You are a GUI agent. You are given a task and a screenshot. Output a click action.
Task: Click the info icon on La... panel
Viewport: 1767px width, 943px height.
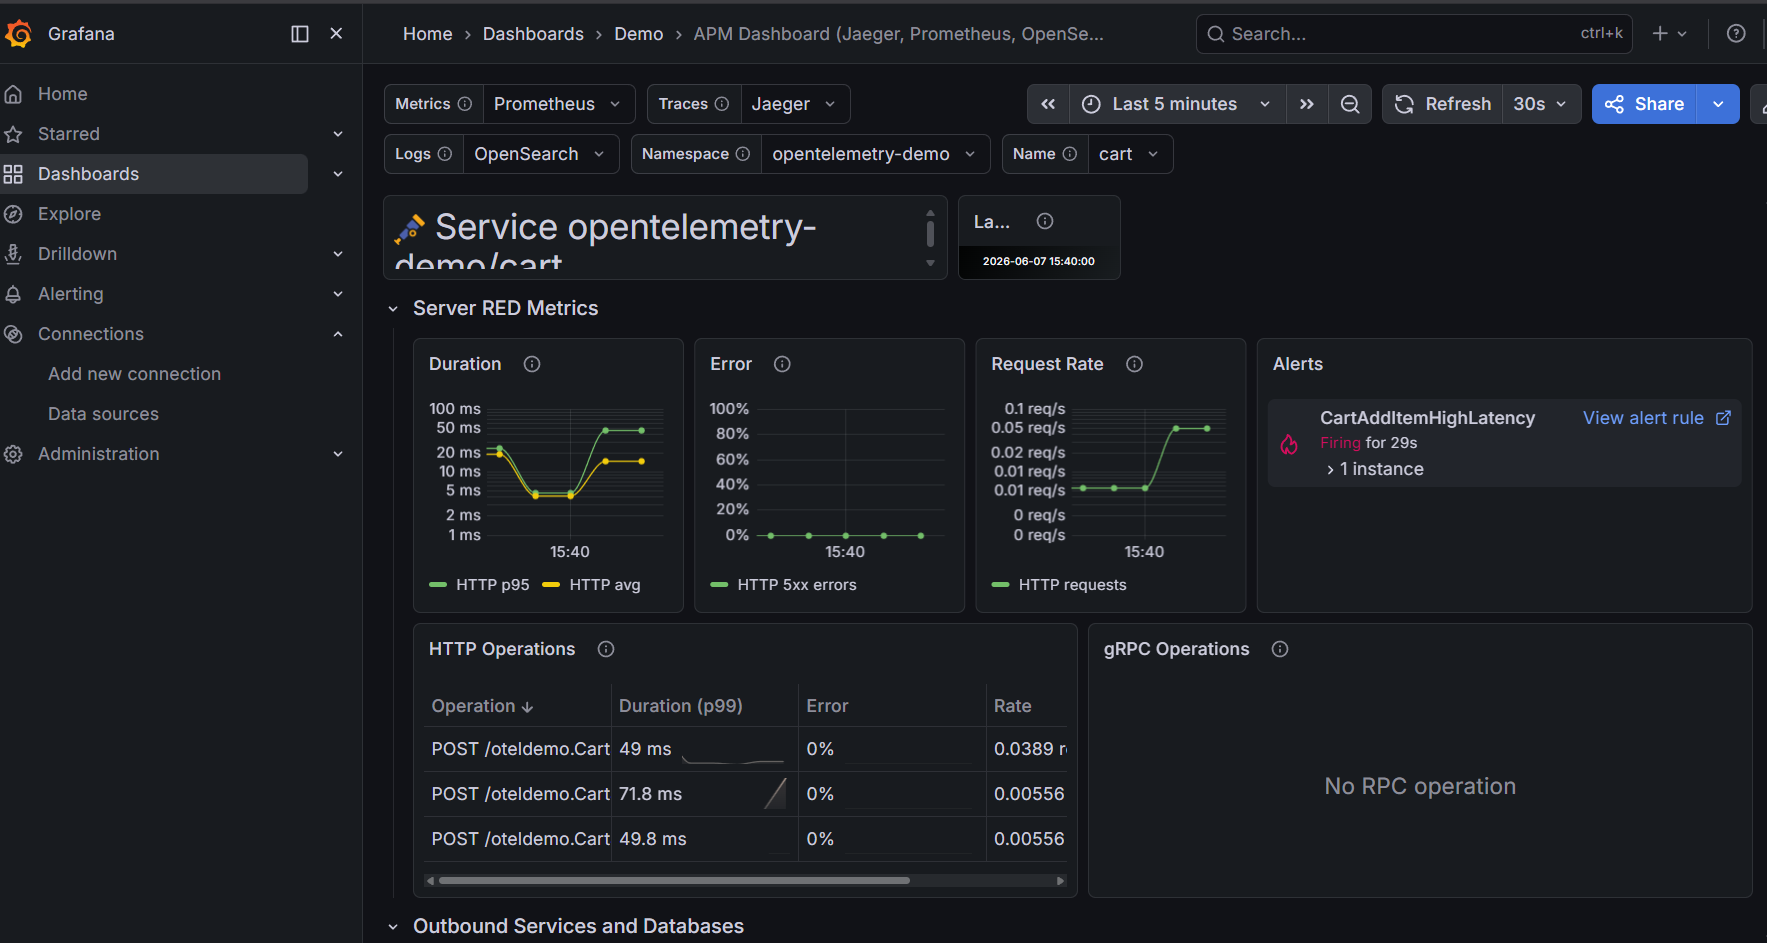[1045, 221]
